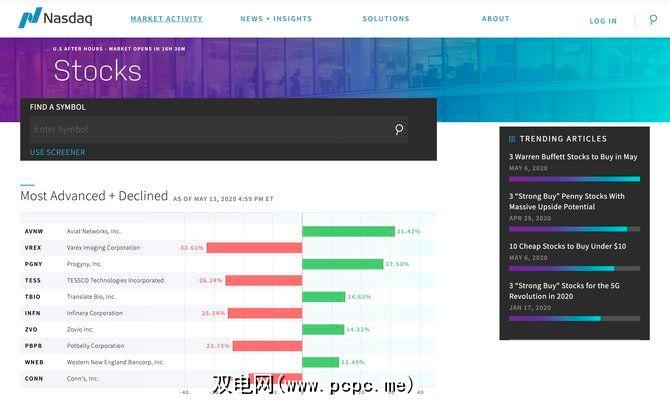The width and height of the screenshot is (670, 408).
Task: Click progress bar under Warren Buffett article
Action: [x=574, y=179]
